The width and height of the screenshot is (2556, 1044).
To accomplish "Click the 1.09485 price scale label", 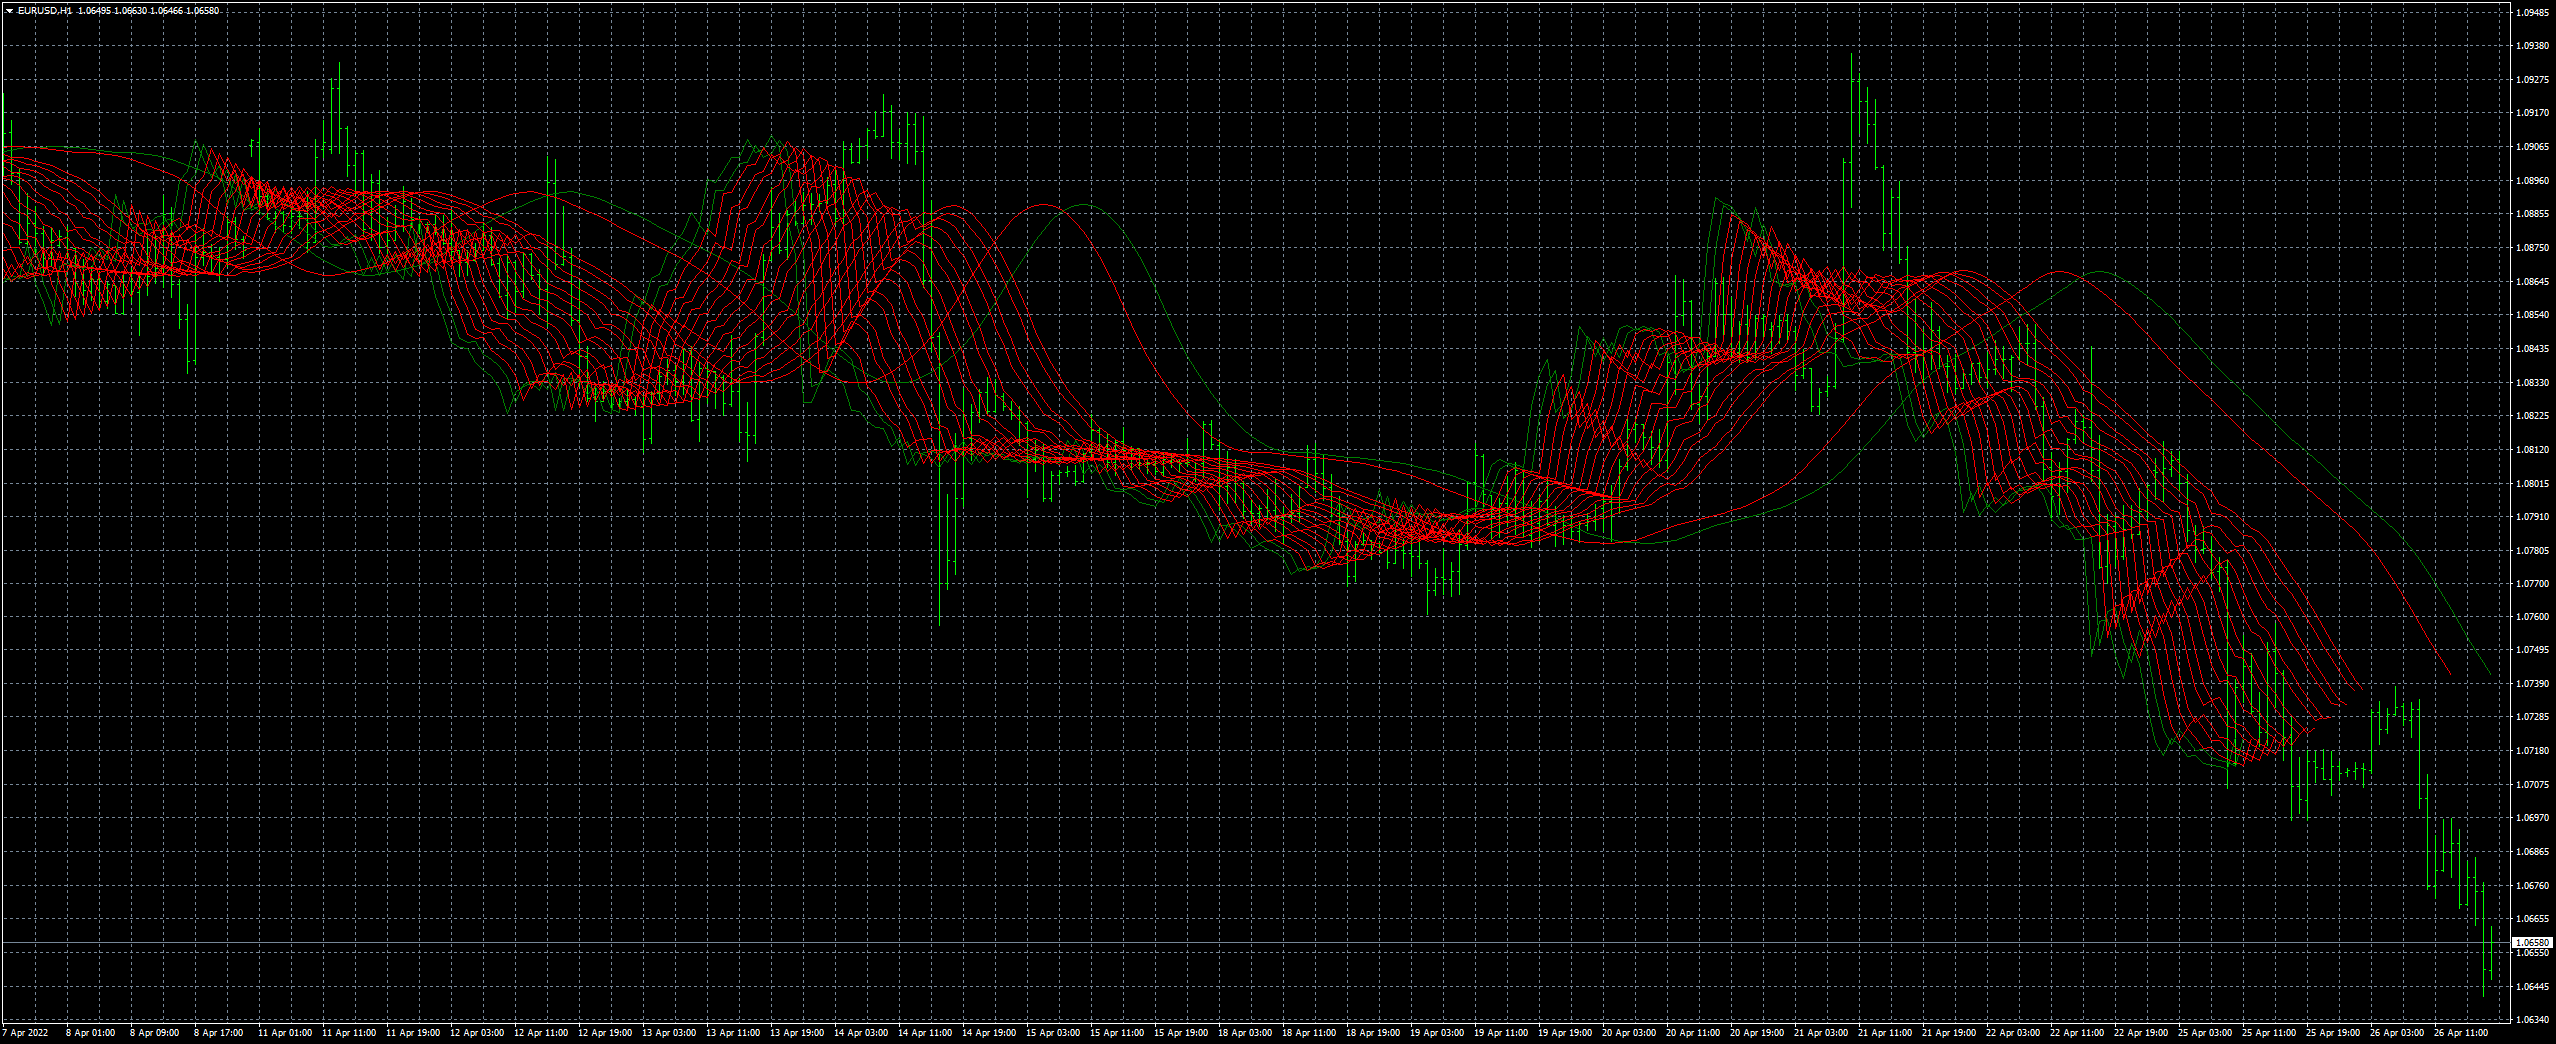I will coord(2532,13).
